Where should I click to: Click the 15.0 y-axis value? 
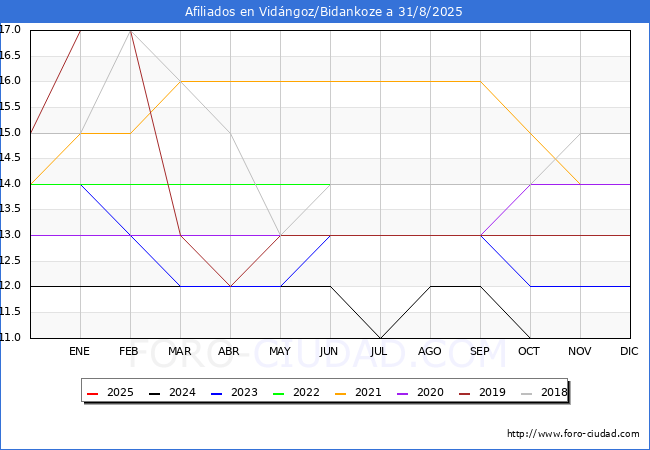coord(10,132)
